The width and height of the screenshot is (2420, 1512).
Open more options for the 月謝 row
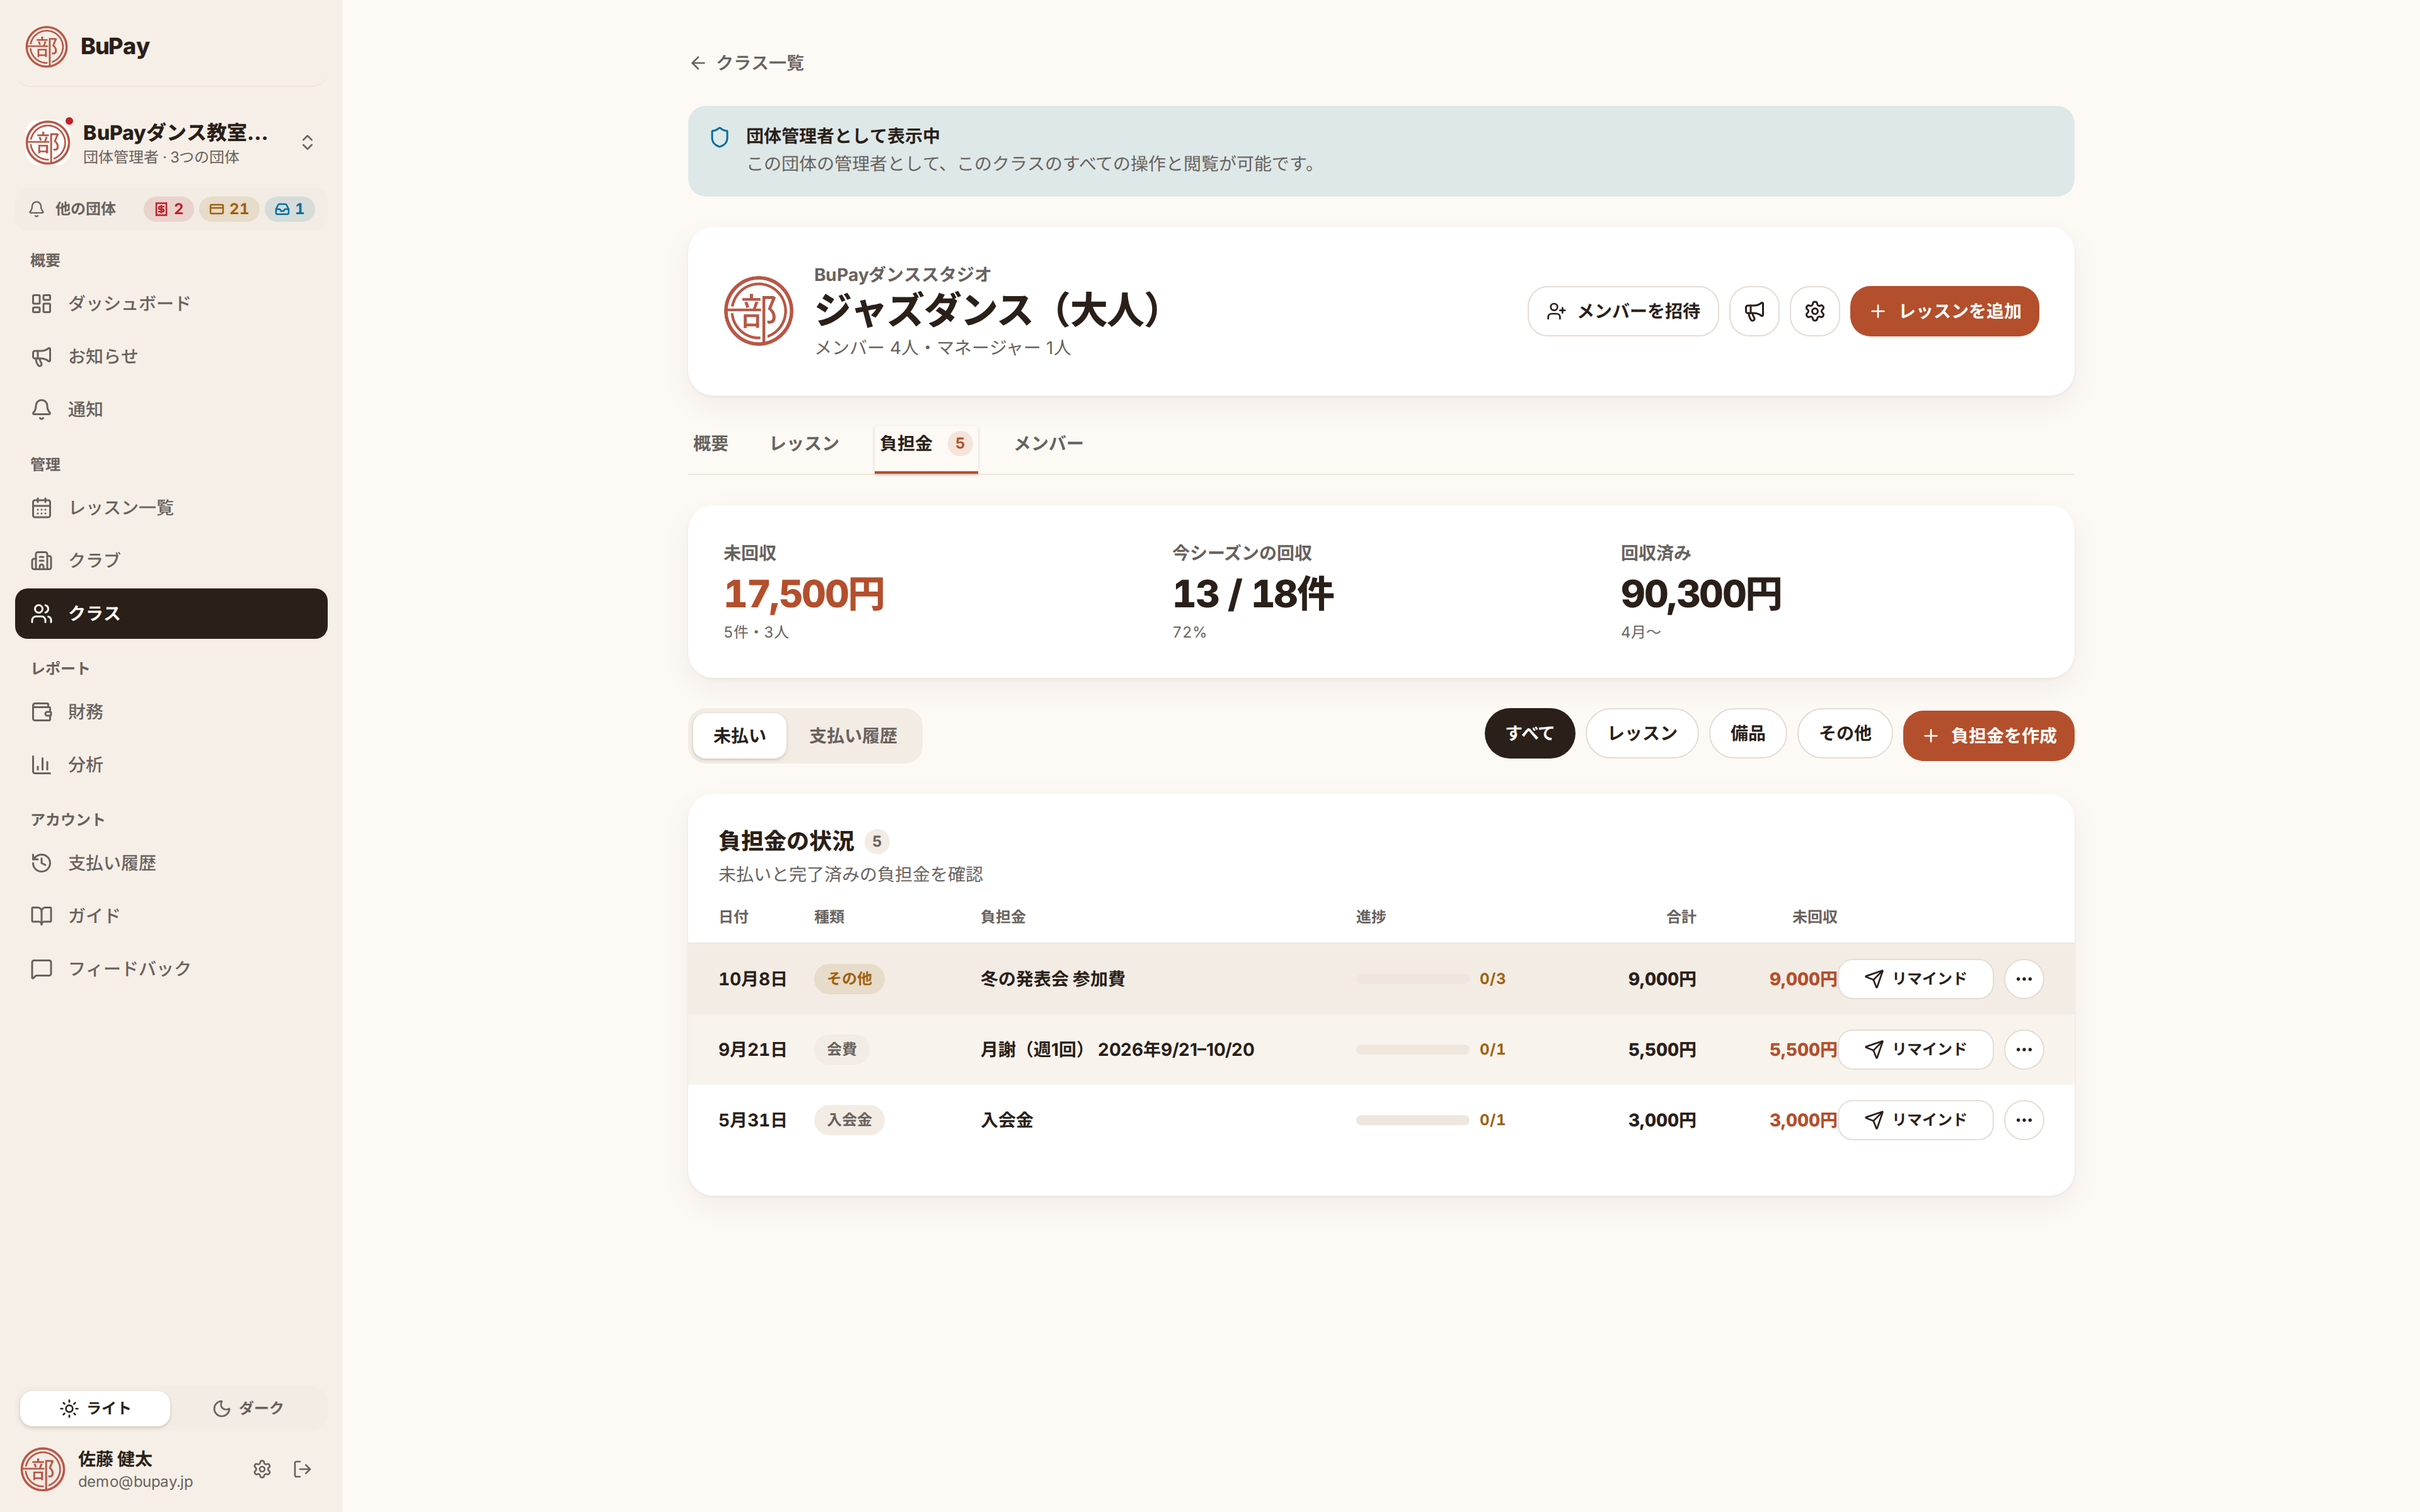point(2023,1049)
